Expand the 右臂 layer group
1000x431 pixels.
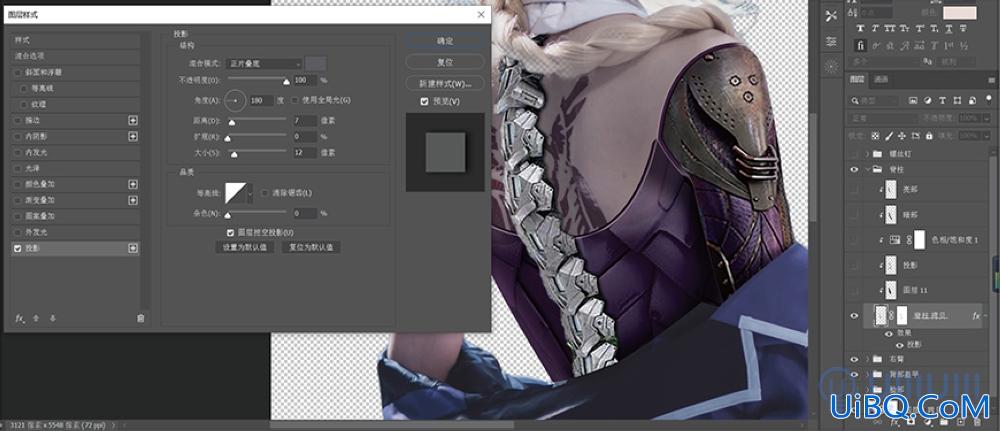[x=867, y=360]
